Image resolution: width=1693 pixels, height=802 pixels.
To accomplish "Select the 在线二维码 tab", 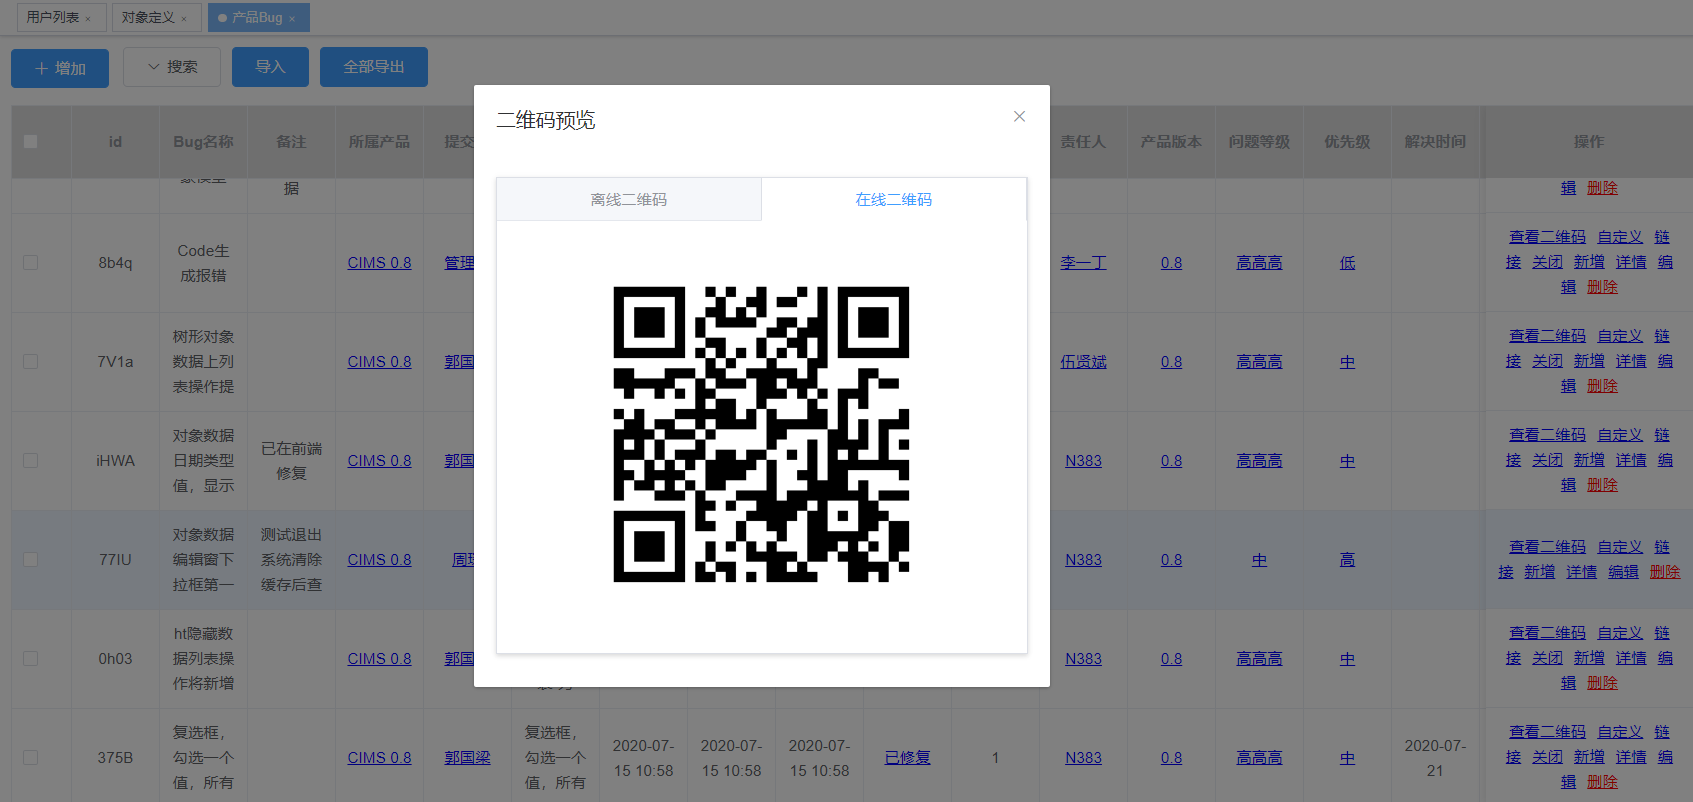I will [894, 199].
